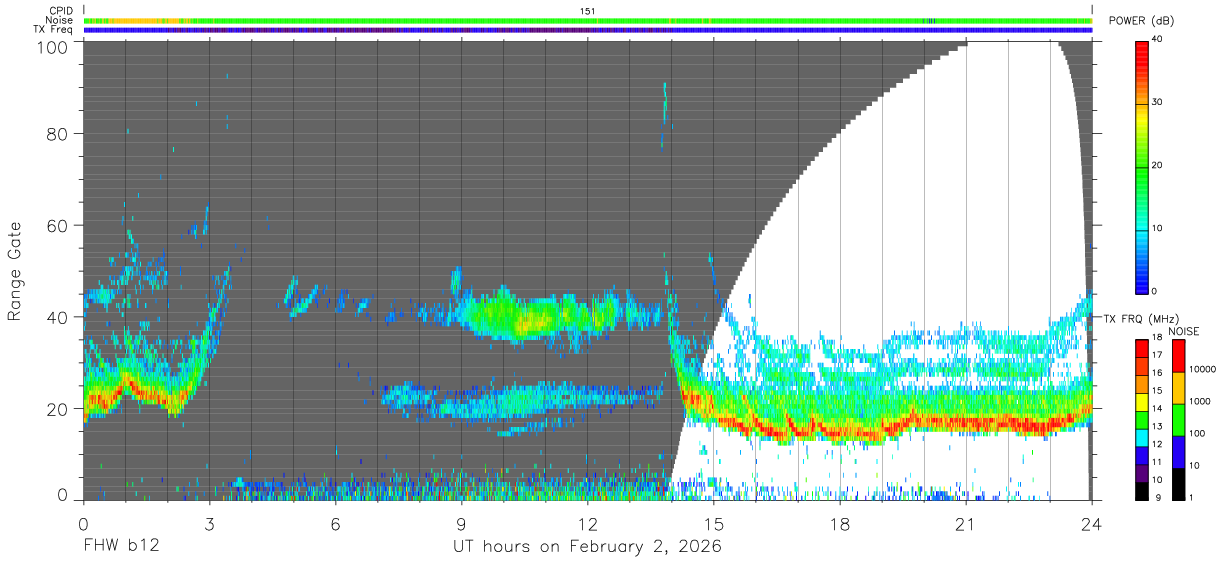Click the 20 tick on the POWER colorbar
Viewport: 1228px width, 567px height.
[1158, 166]
